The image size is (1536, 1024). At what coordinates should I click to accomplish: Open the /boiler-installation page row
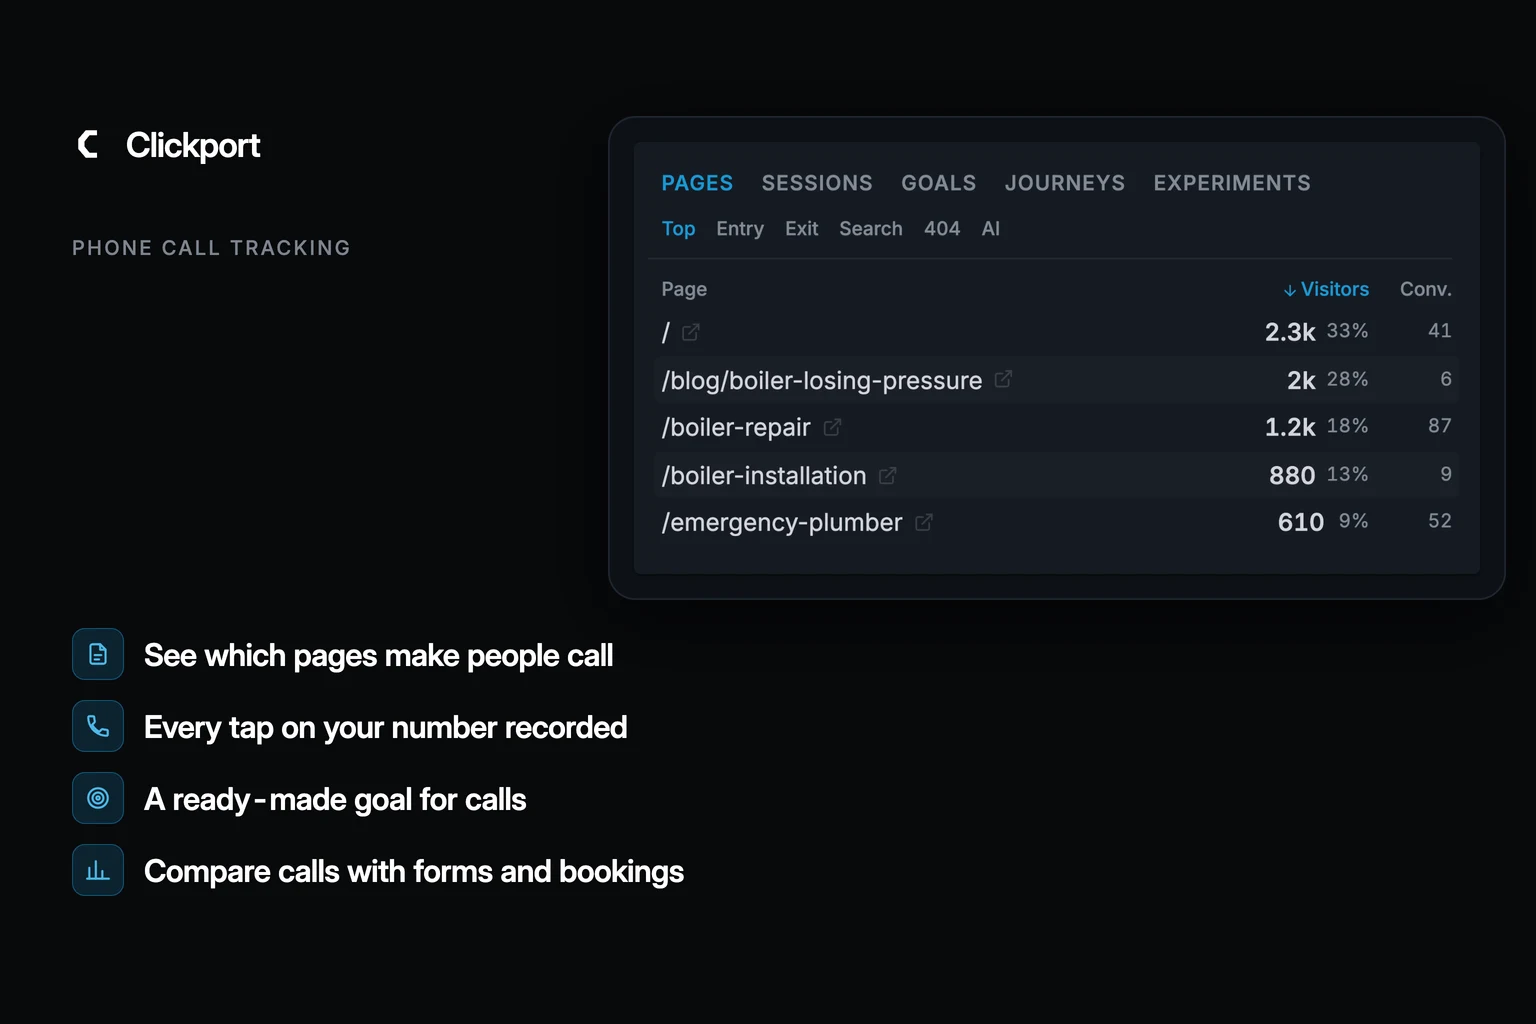(1056, 475)
